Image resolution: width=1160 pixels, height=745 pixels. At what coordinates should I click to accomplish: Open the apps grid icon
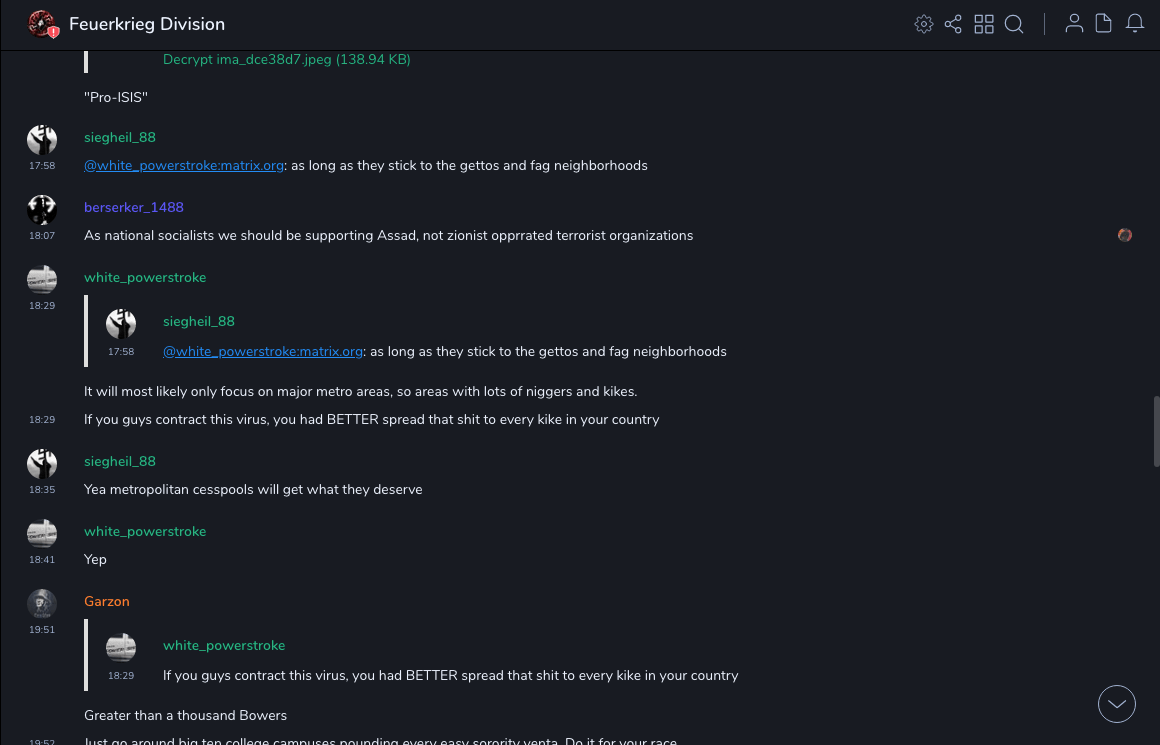984,24
